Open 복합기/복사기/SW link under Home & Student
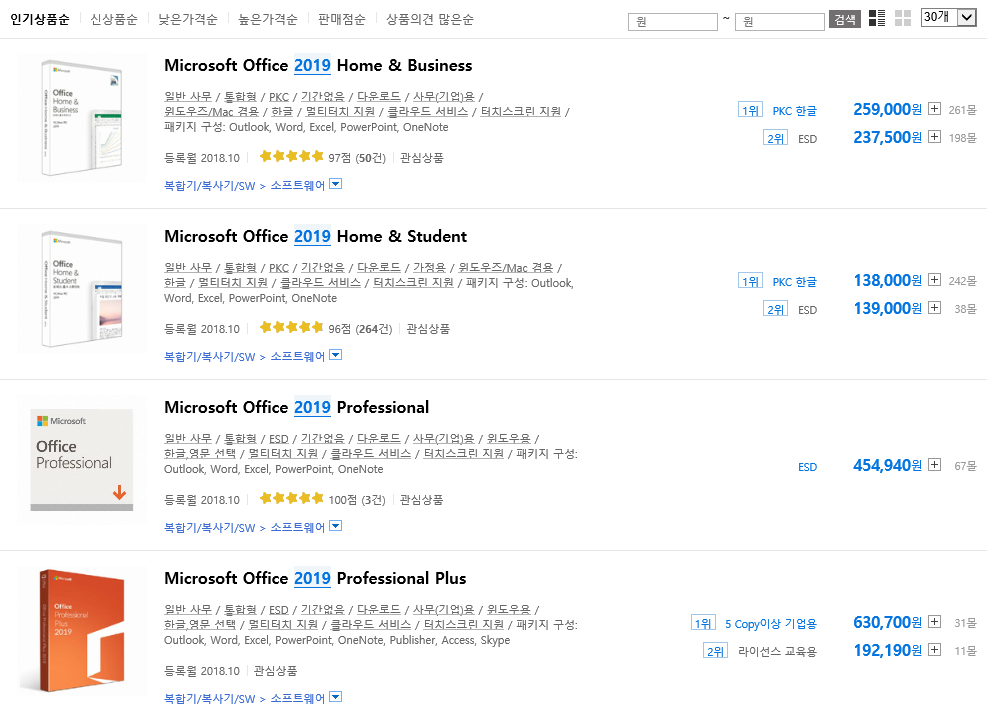The width and height of the screenshot is (995, 718). [209, 356]
